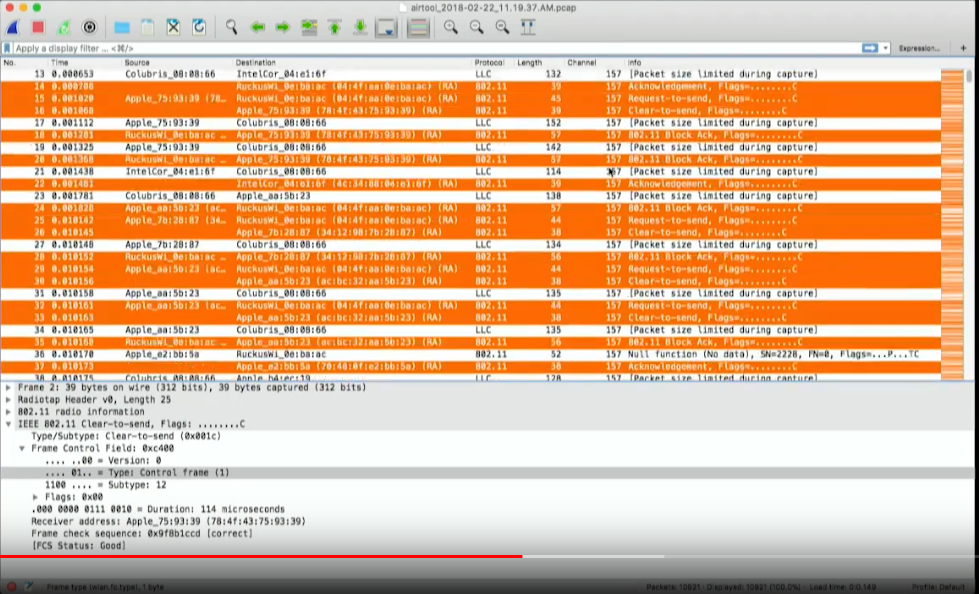Restart the current capture
Viewport: 979px width, 594px height.
pyautogui.click(x=64, y=27)
